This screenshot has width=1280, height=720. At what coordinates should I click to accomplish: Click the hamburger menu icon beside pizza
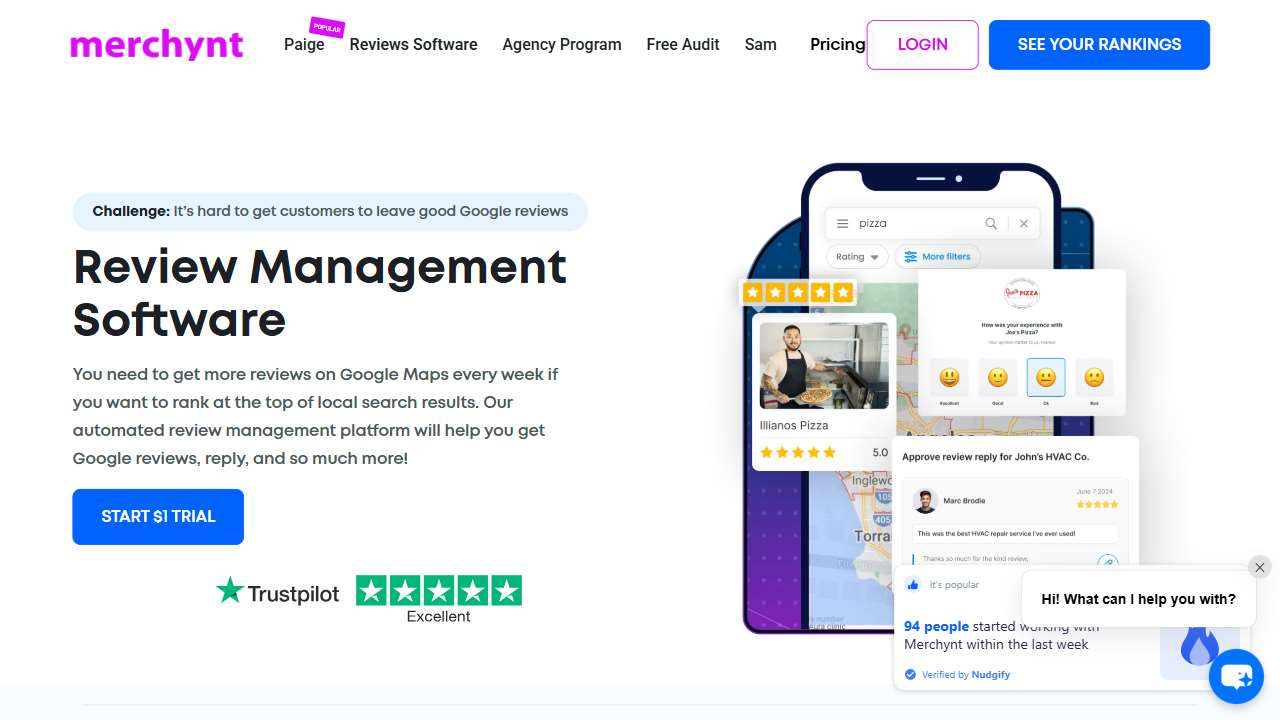(x=842, y=223)
